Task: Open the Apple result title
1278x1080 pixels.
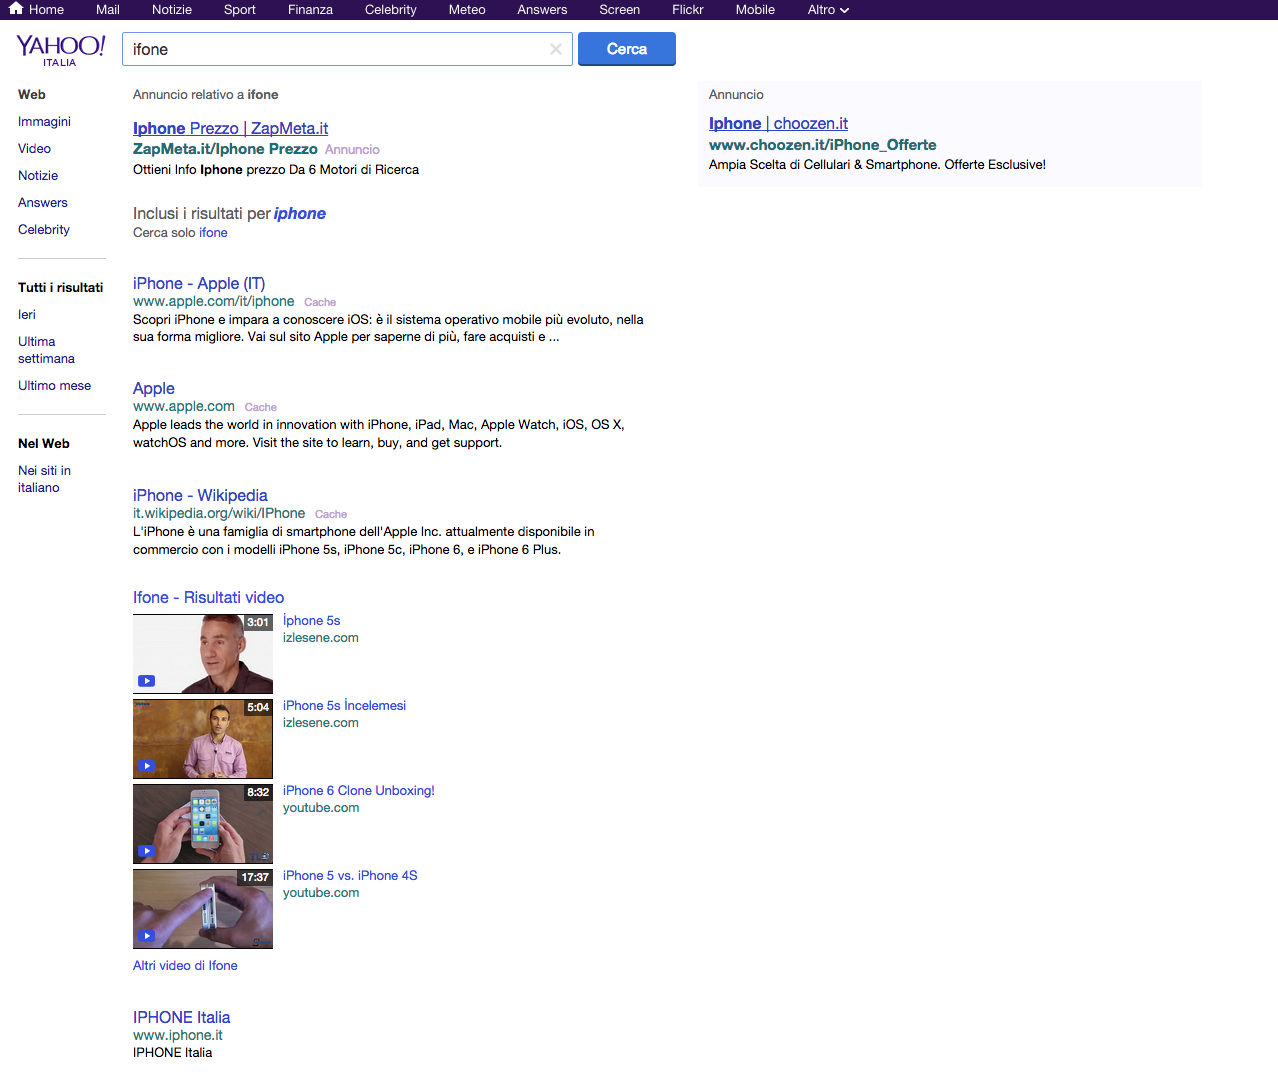Action: pos(154,388)
